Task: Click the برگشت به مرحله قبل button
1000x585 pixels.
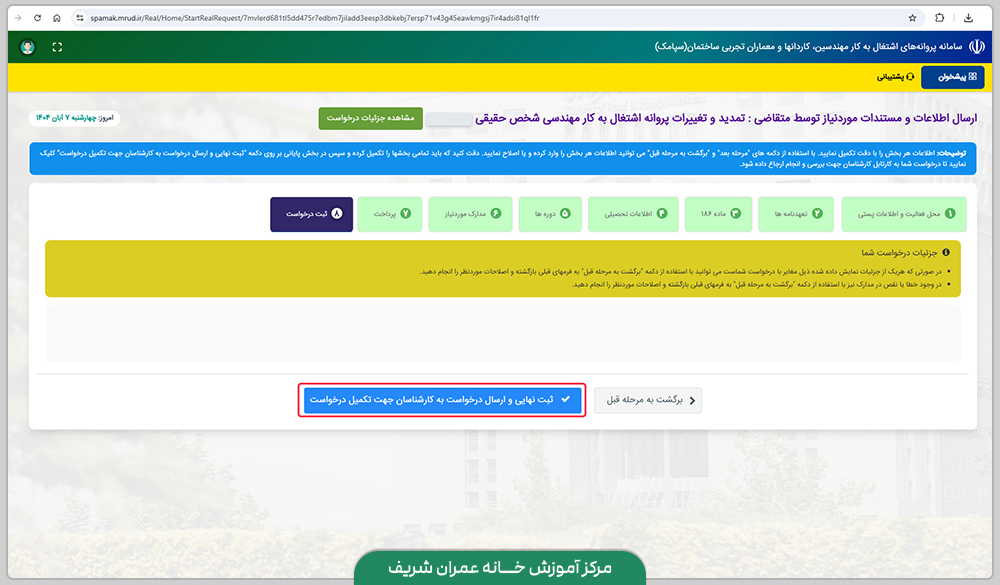Action: [648, 400]
